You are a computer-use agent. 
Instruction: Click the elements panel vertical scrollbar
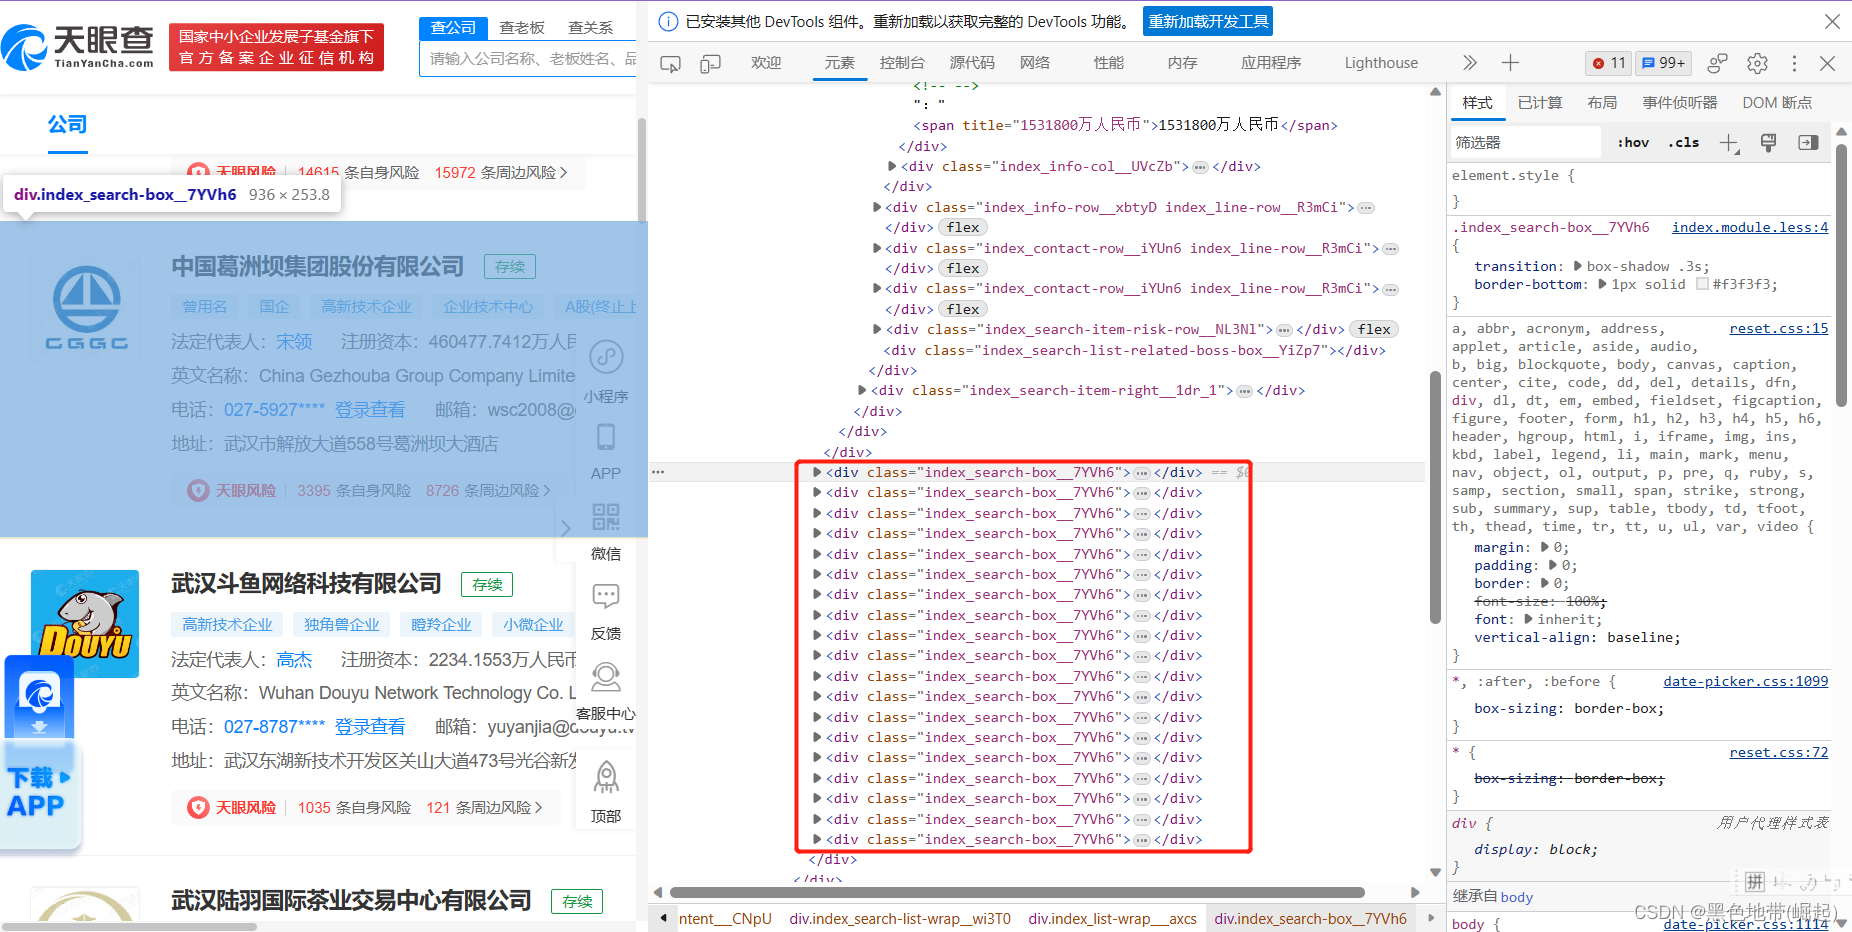coord(1435,498)
